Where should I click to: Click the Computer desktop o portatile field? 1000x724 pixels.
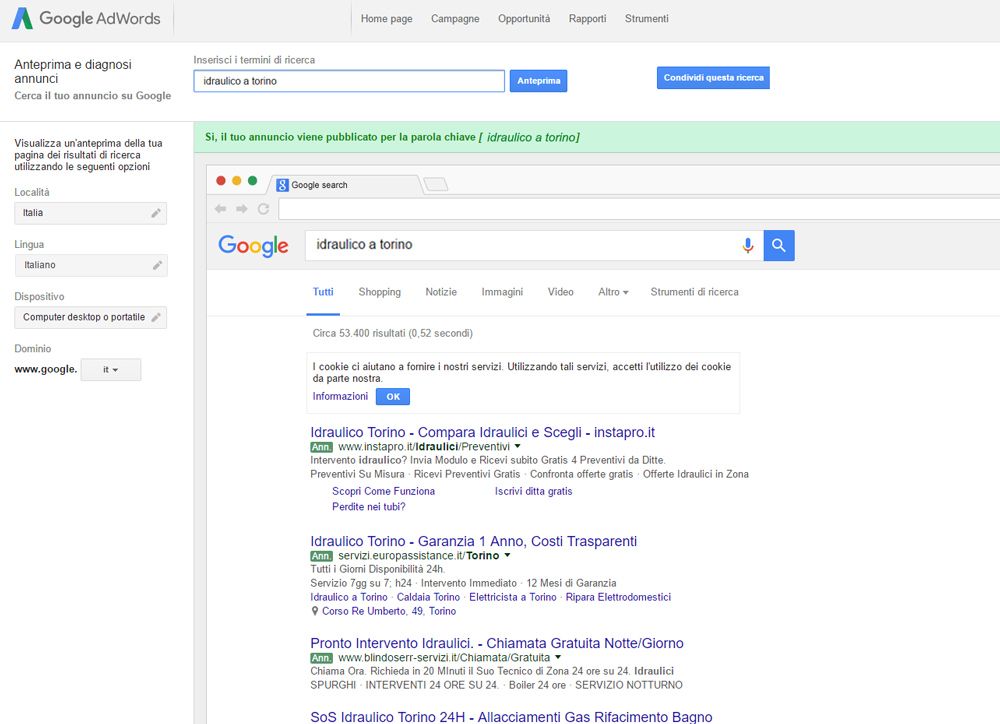pyautogui.click(x=91, y=317)
